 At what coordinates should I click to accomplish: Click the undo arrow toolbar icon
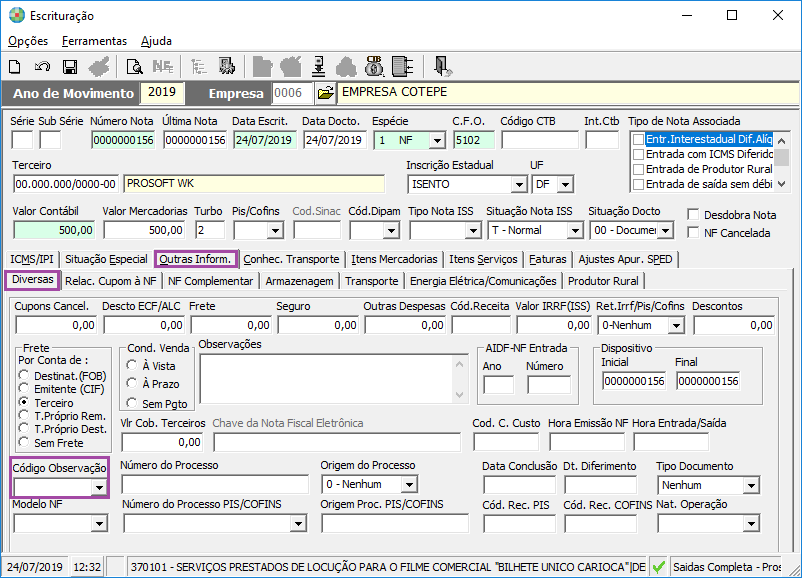click(x=42, y=67)
